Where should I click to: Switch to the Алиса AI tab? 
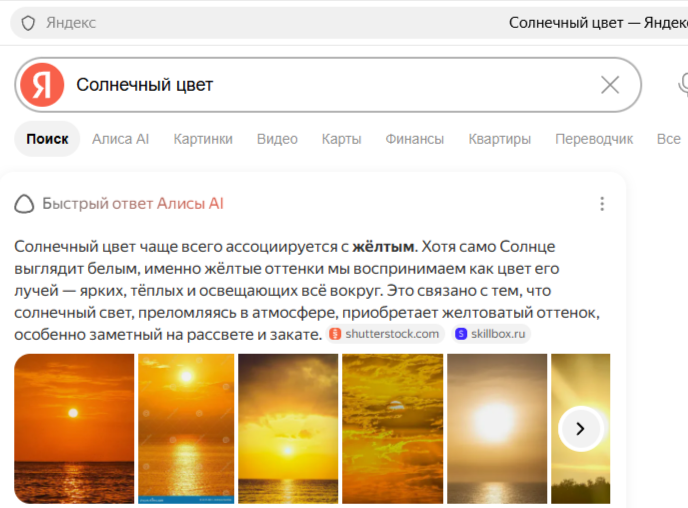click(121, 139)
